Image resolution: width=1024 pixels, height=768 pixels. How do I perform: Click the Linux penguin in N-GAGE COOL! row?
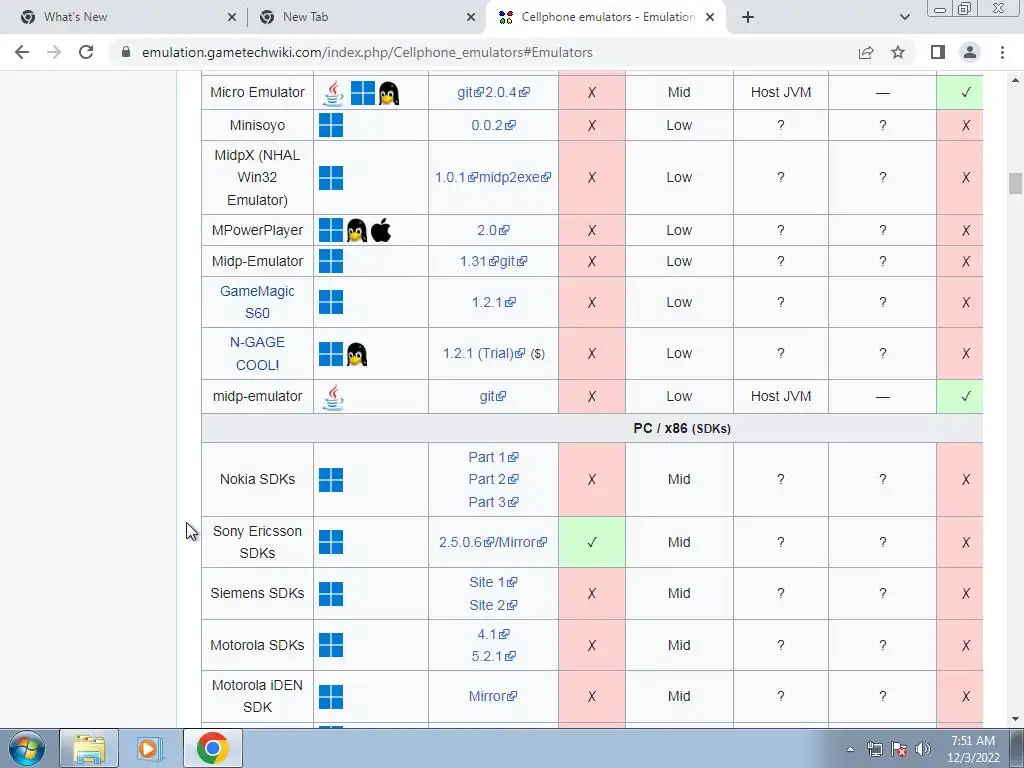point(357,355)
